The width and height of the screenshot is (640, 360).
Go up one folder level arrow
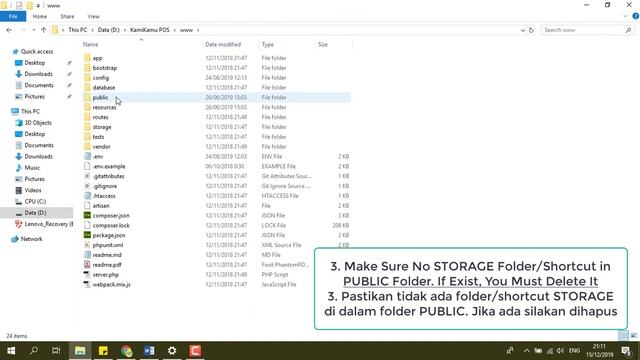[44, 30]
